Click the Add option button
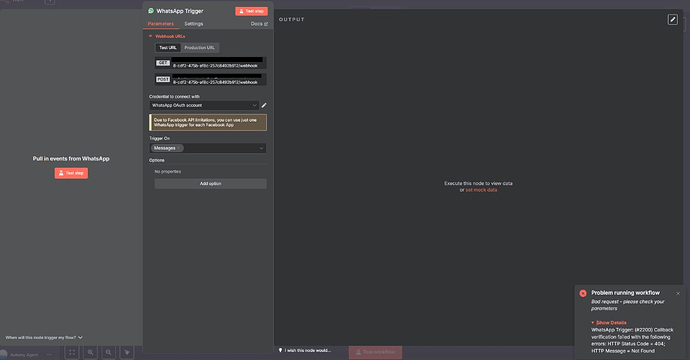This screenshot has width=690, height=360. coord(210,184)
